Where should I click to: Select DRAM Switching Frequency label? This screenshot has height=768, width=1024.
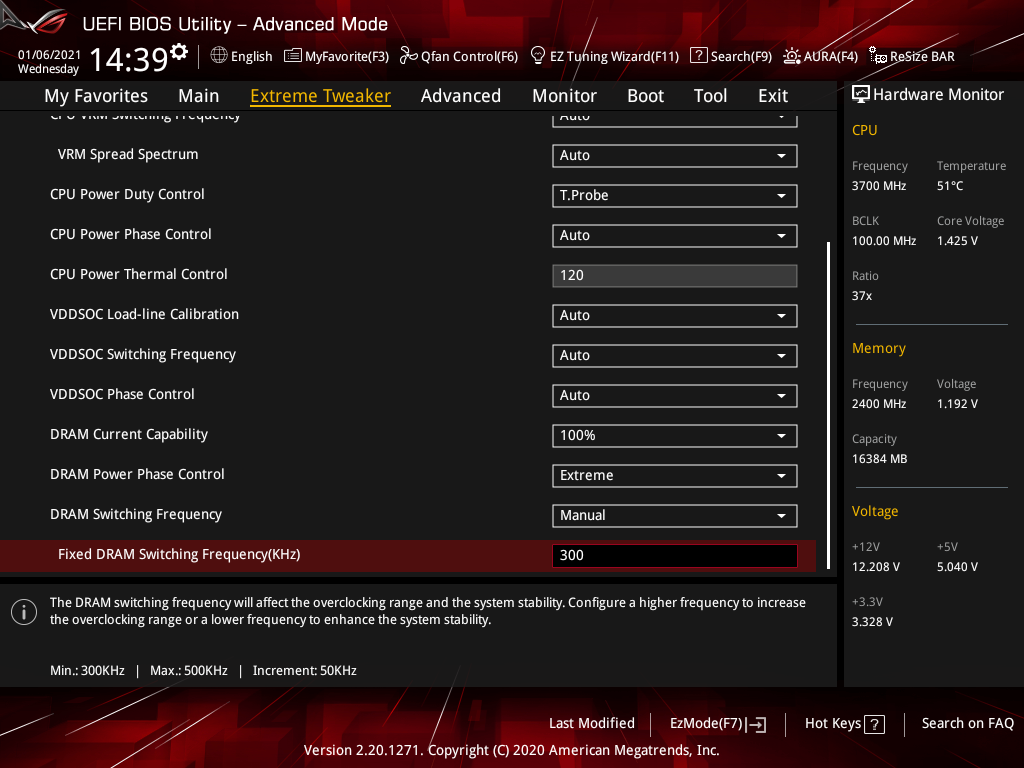click(x=136, y=514)
